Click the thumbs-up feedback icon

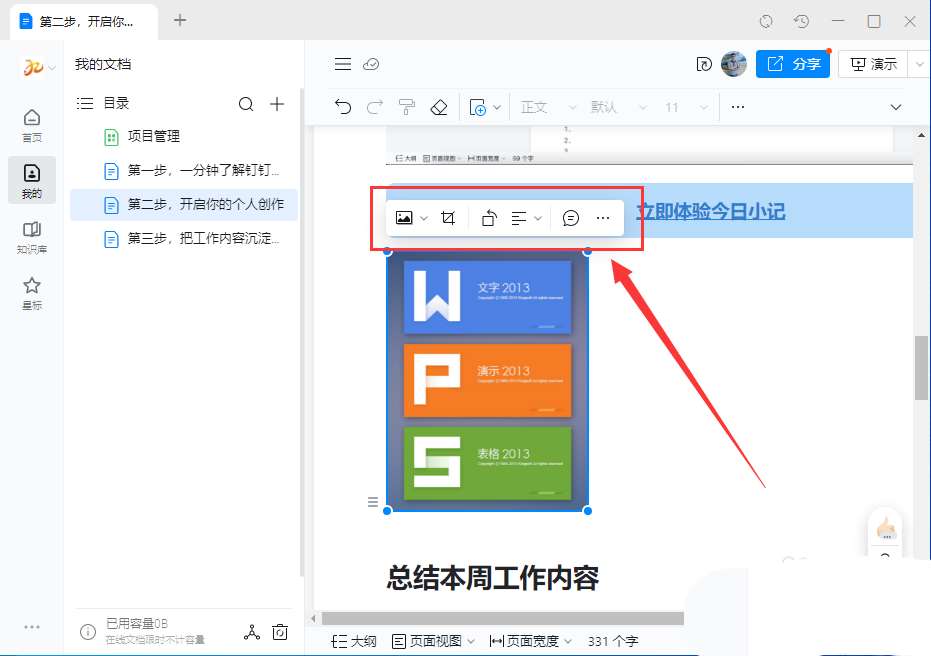886,527
